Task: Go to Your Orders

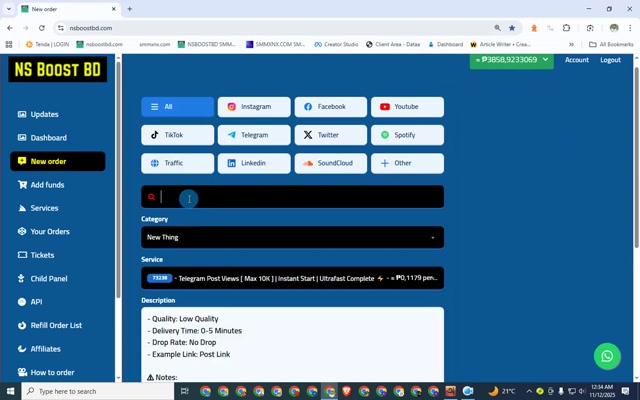Action: pos(44,232)
